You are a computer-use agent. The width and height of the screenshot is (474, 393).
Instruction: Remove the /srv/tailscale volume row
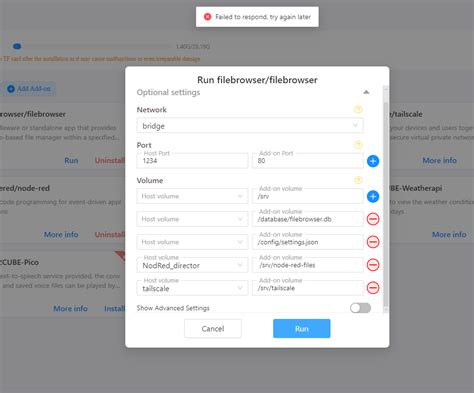[373, 288]
